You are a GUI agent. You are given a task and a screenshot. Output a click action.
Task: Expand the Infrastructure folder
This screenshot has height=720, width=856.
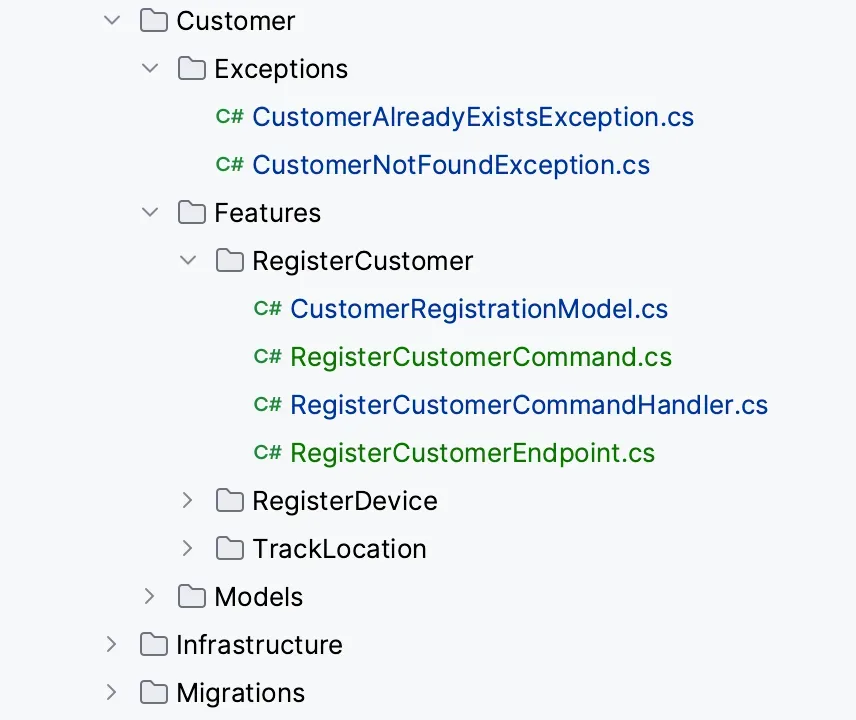[x=111, y=645]
